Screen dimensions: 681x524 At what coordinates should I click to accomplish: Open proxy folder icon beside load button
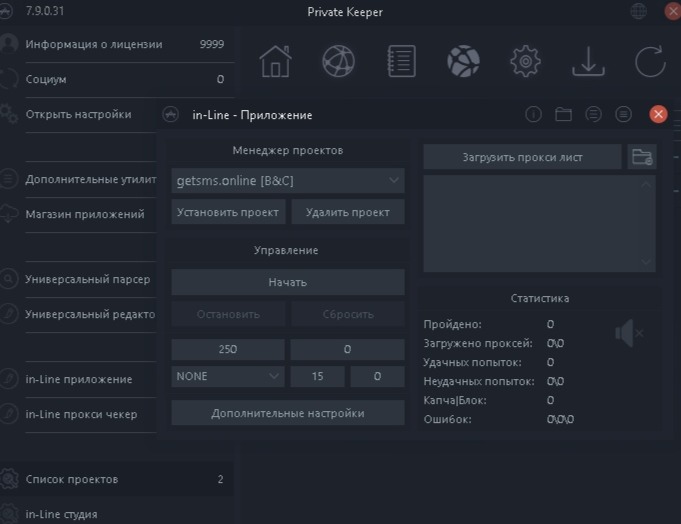[x=641, y=157]
